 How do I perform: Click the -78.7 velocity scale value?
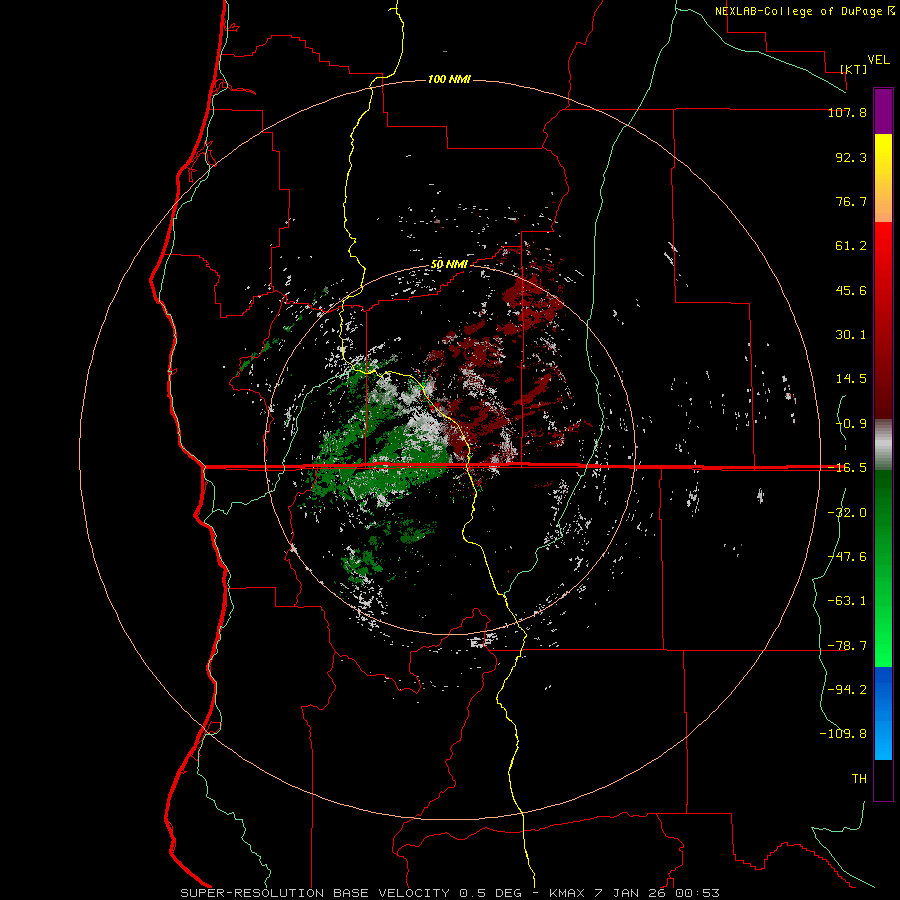(x=847, y=646)
